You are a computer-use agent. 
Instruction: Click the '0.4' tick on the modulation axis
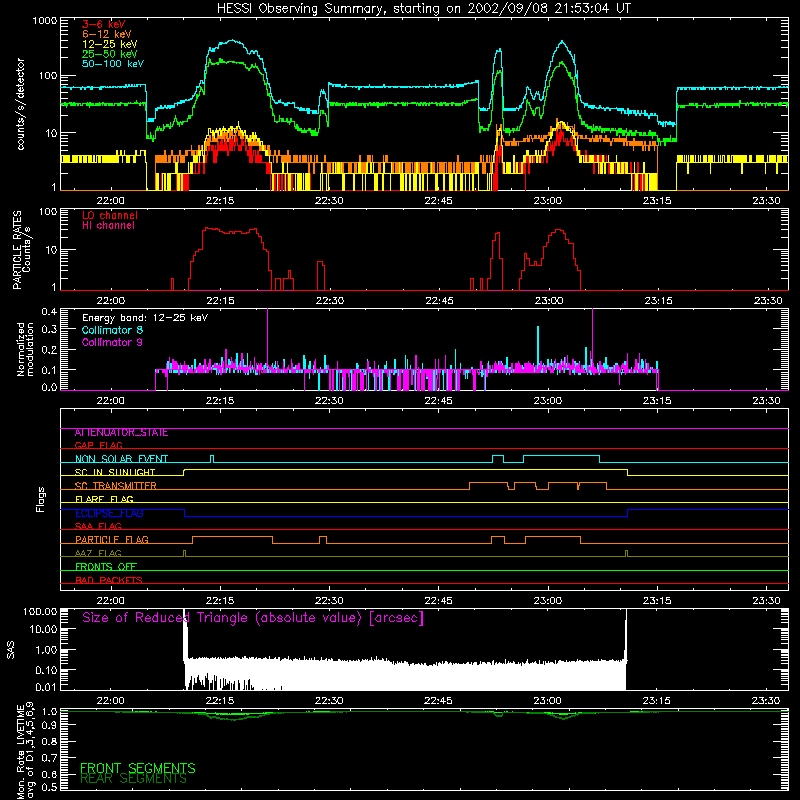point(49,312)
